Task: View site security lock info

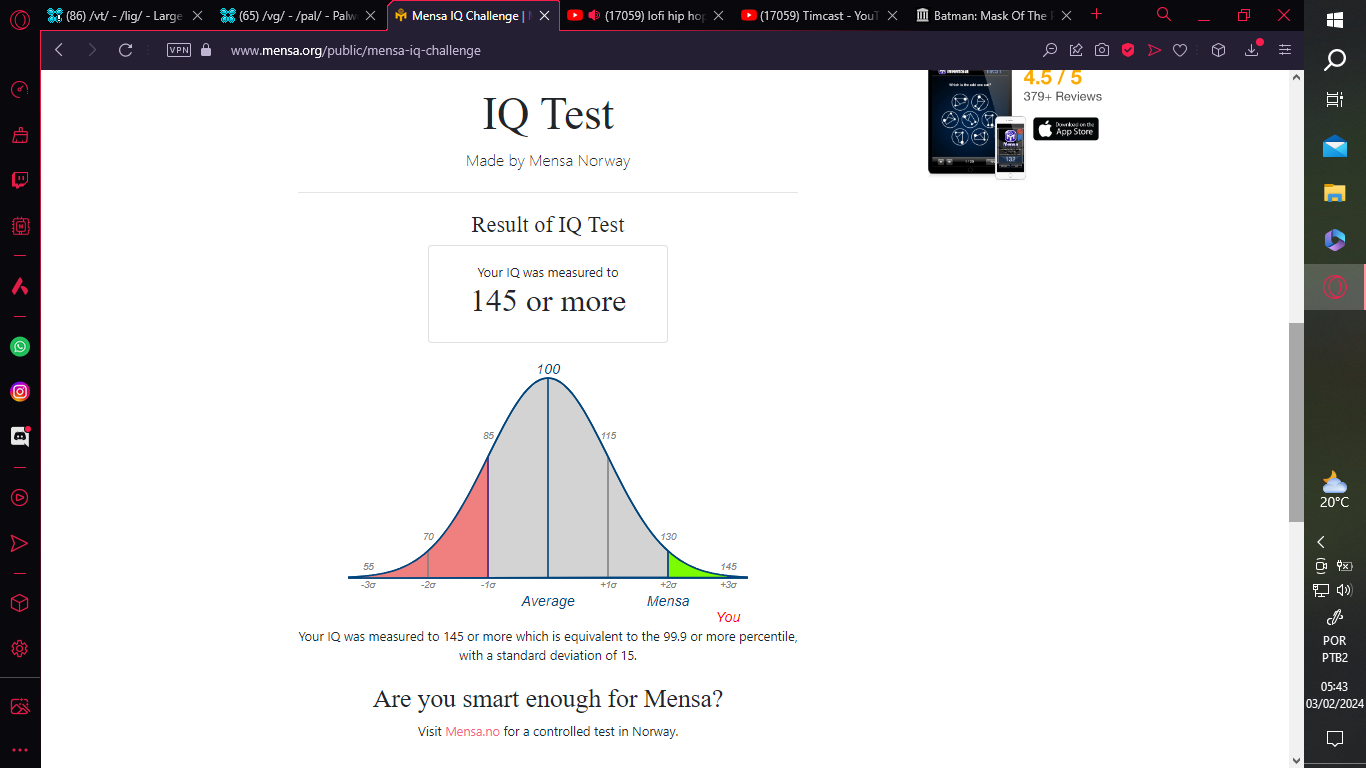Action: pos(207,50)
